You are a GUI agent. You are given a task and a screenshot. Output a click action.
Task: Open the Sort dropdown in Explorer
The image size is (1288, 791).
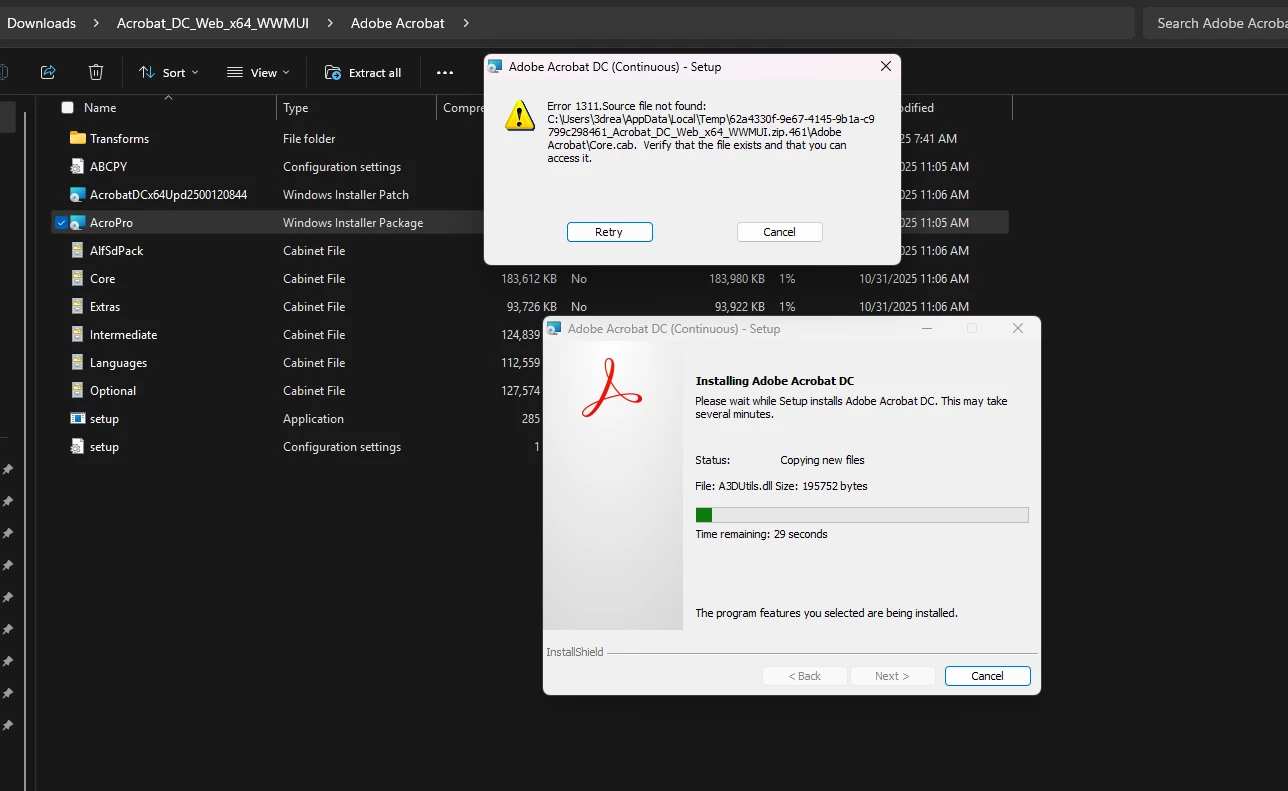pos(168,72)
